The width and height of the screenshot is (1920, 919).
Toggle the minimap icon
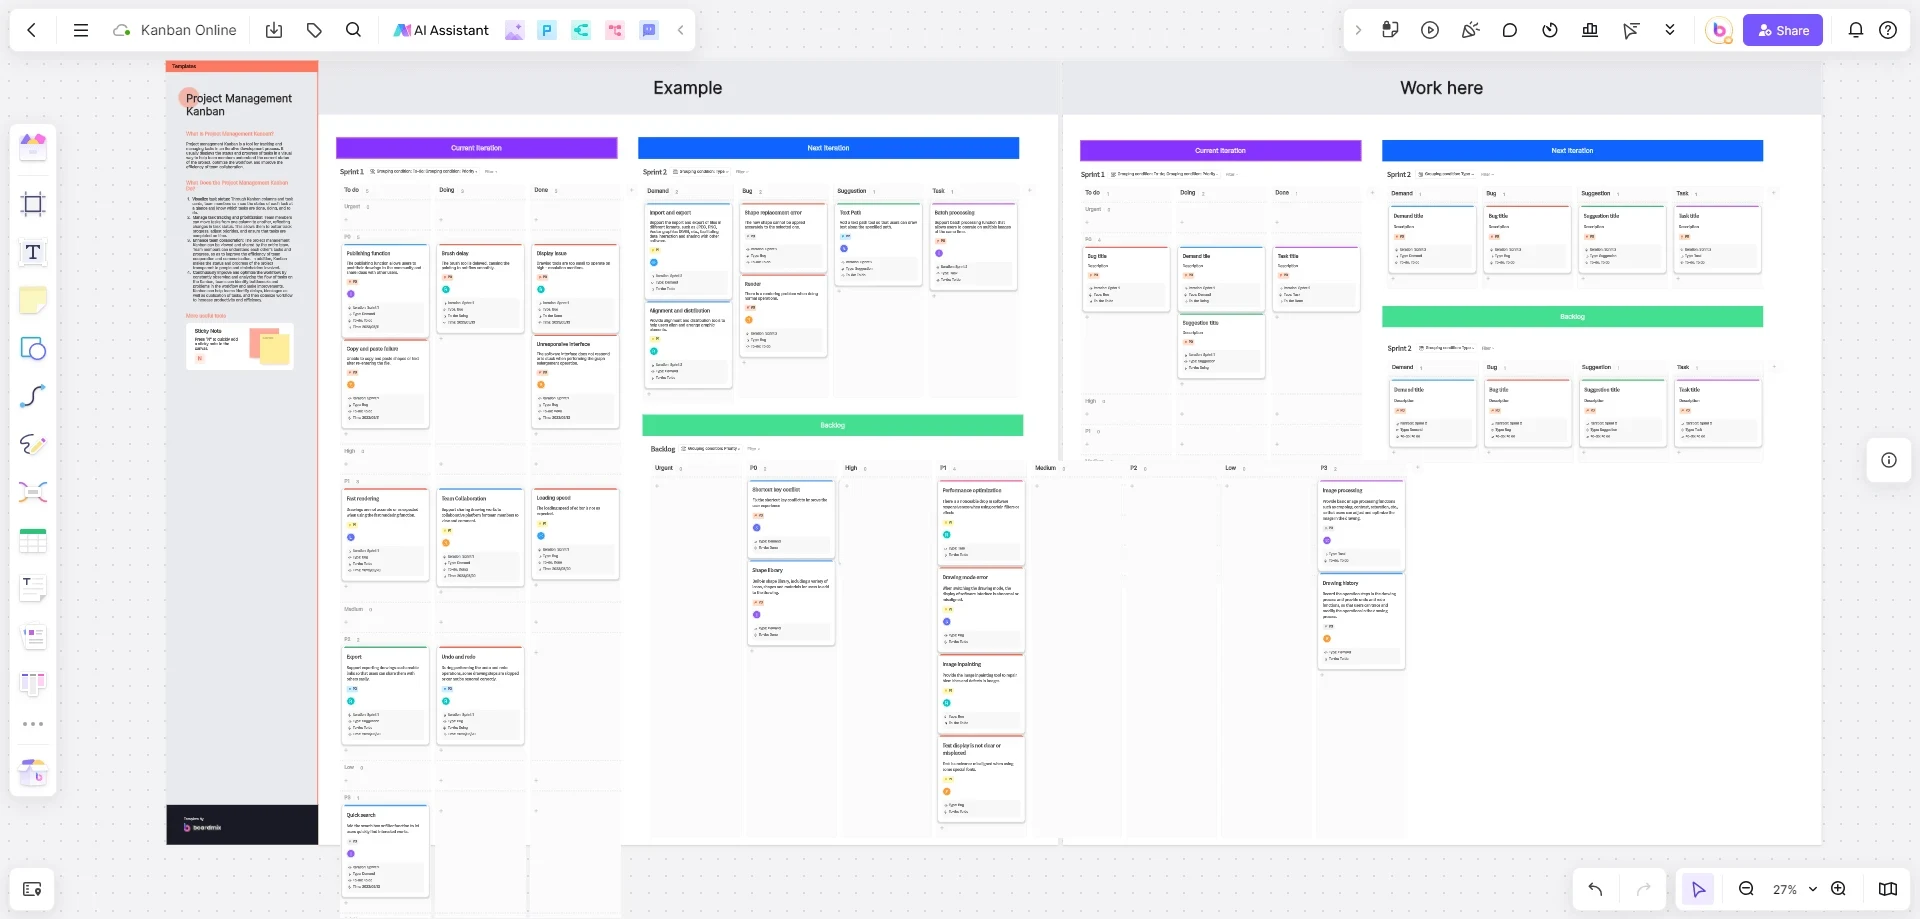coord(1888,889)
